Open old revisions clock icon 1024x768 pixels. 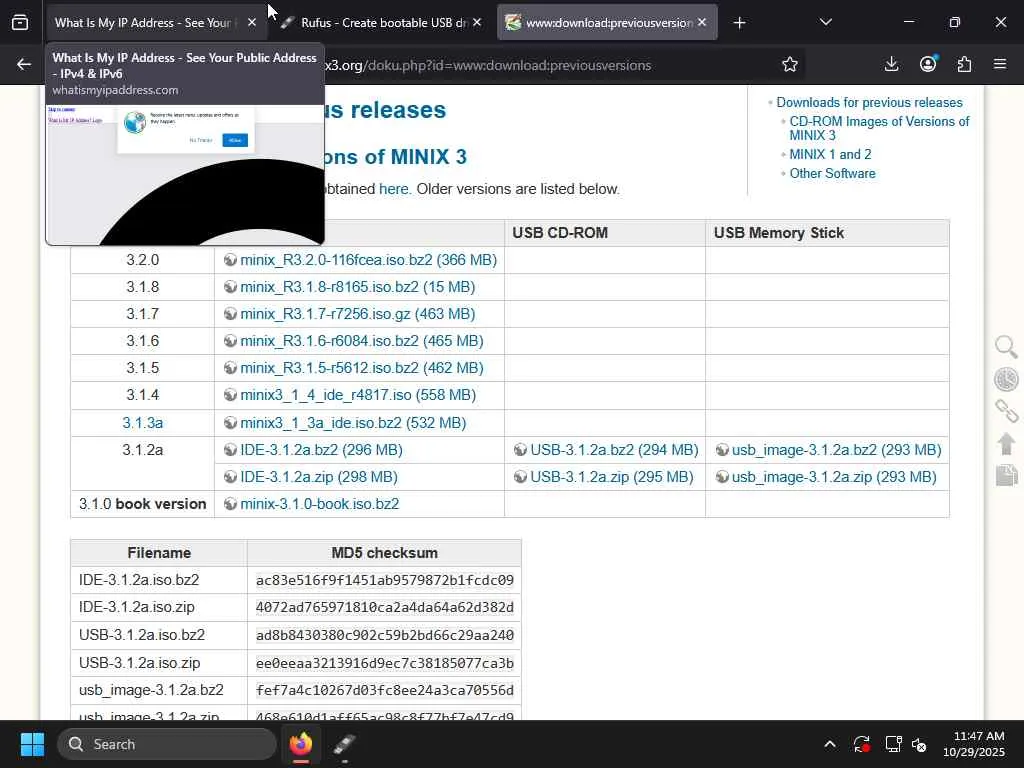tap(1006, 379)
